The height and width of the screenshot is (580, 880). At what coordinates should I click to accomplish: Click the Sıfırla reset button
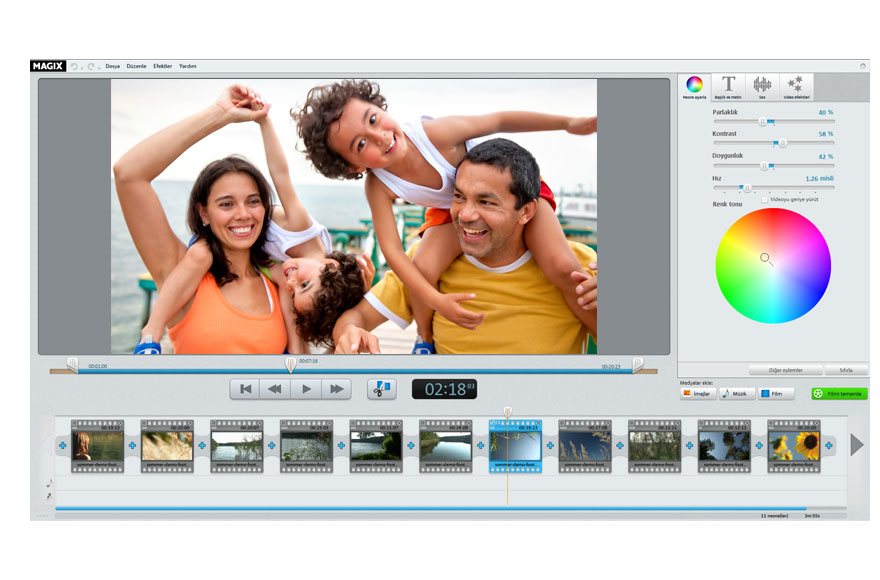pos(846,371)
